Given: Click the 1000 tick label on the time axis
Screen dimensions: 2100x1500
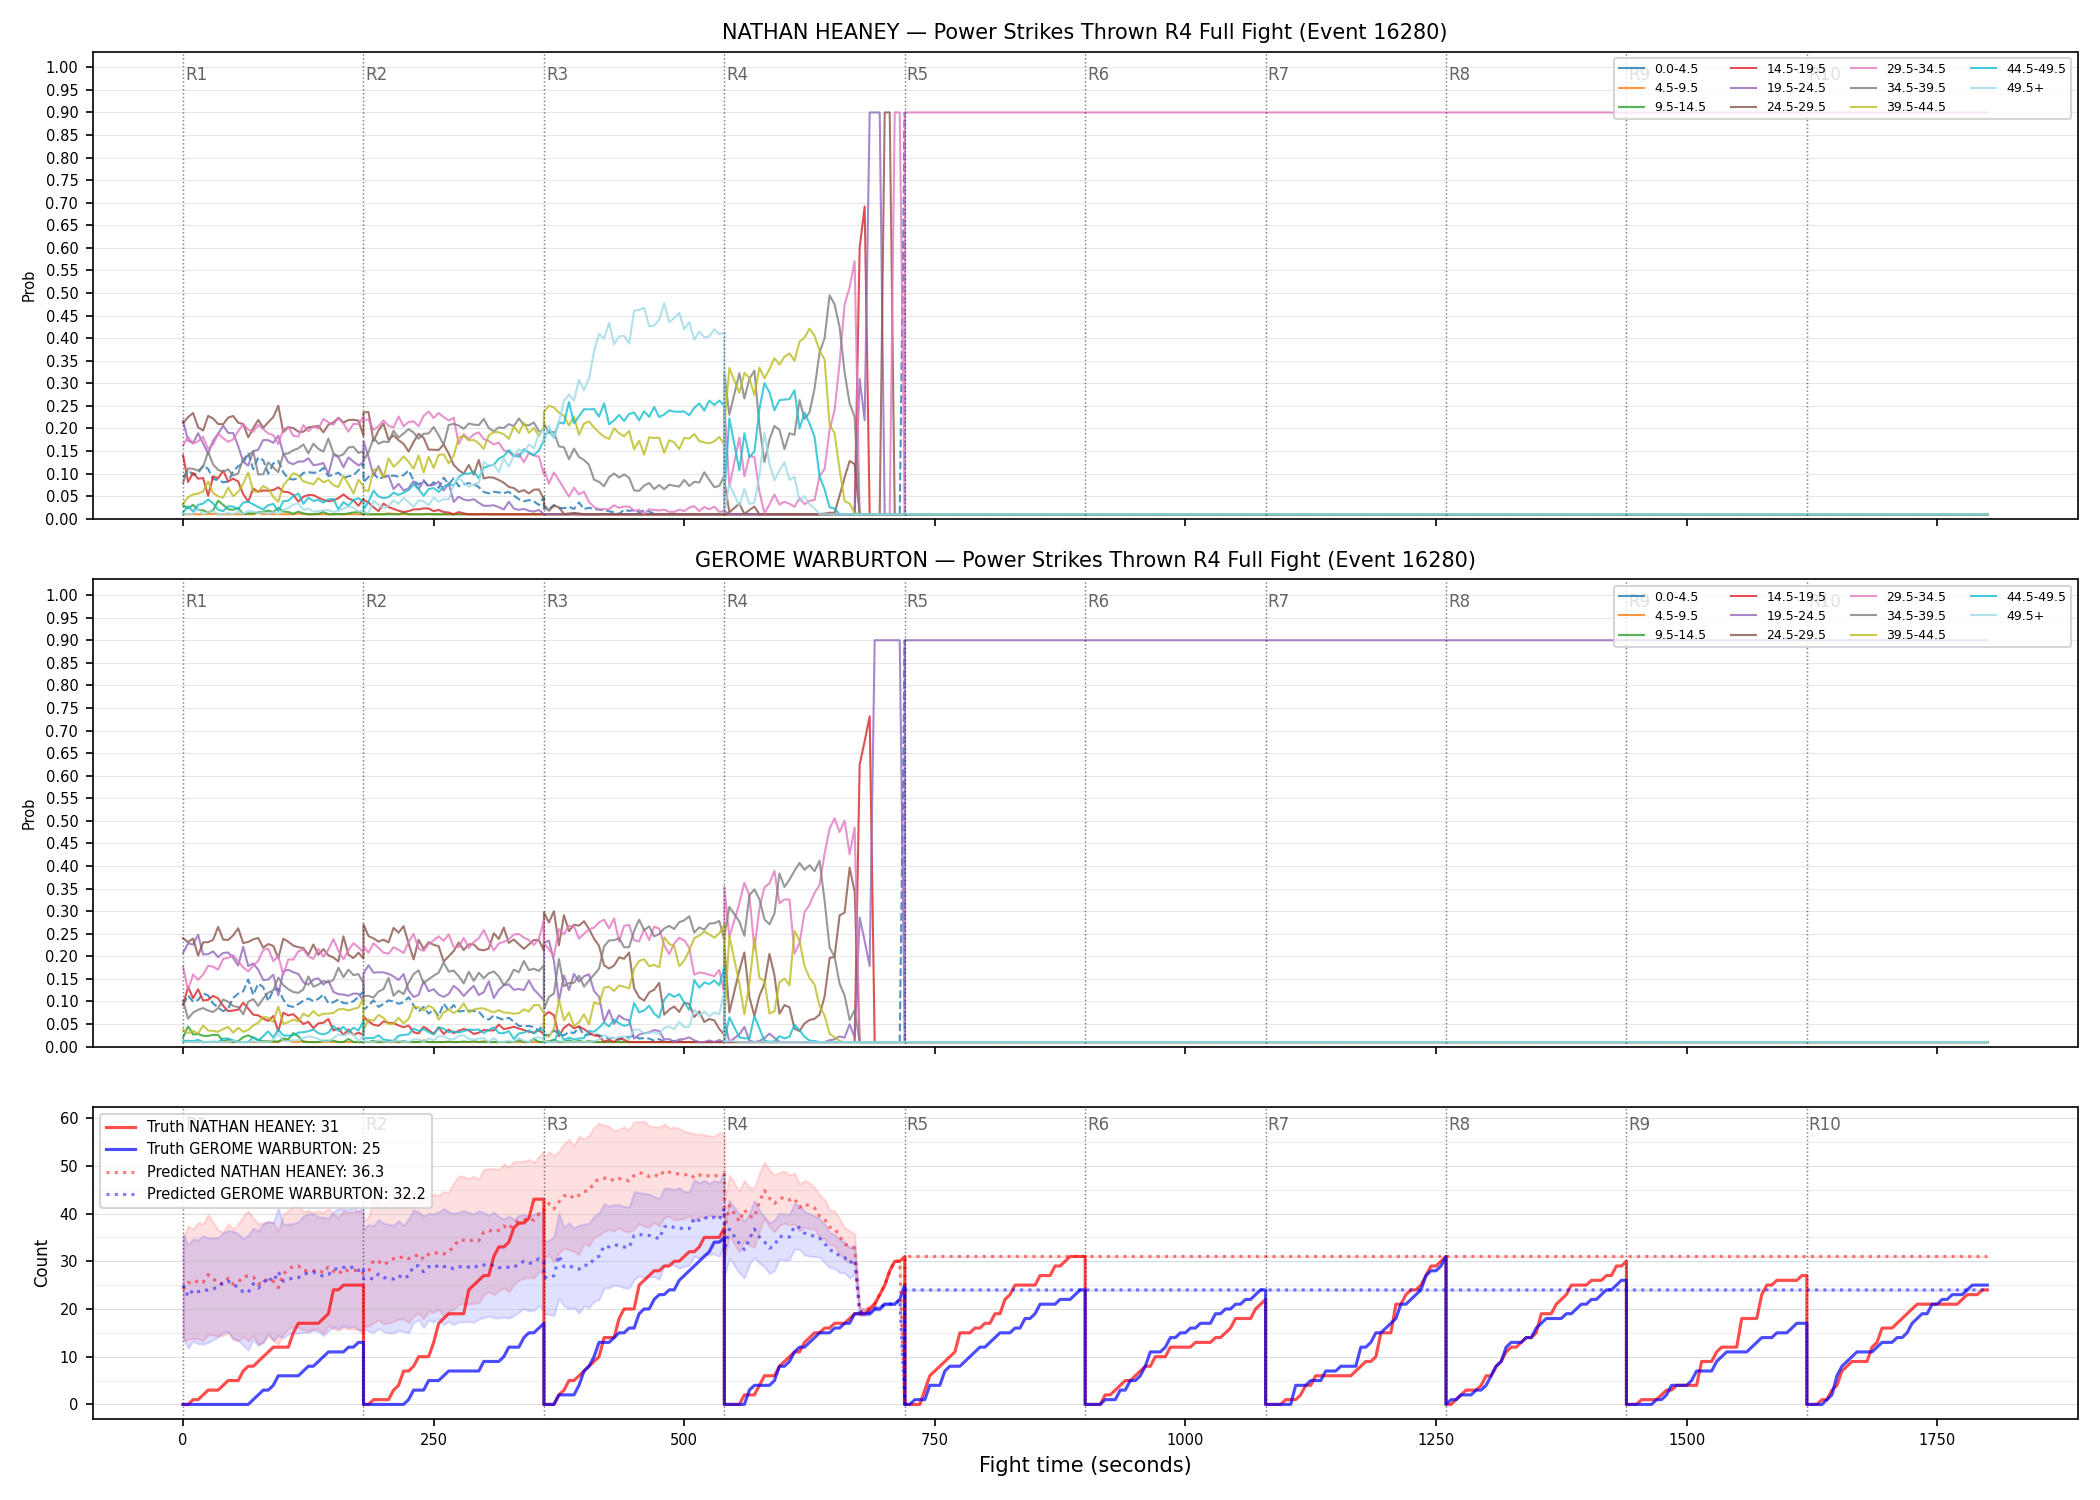Looking at the screenshot, I should [x=1185, y=1440].
